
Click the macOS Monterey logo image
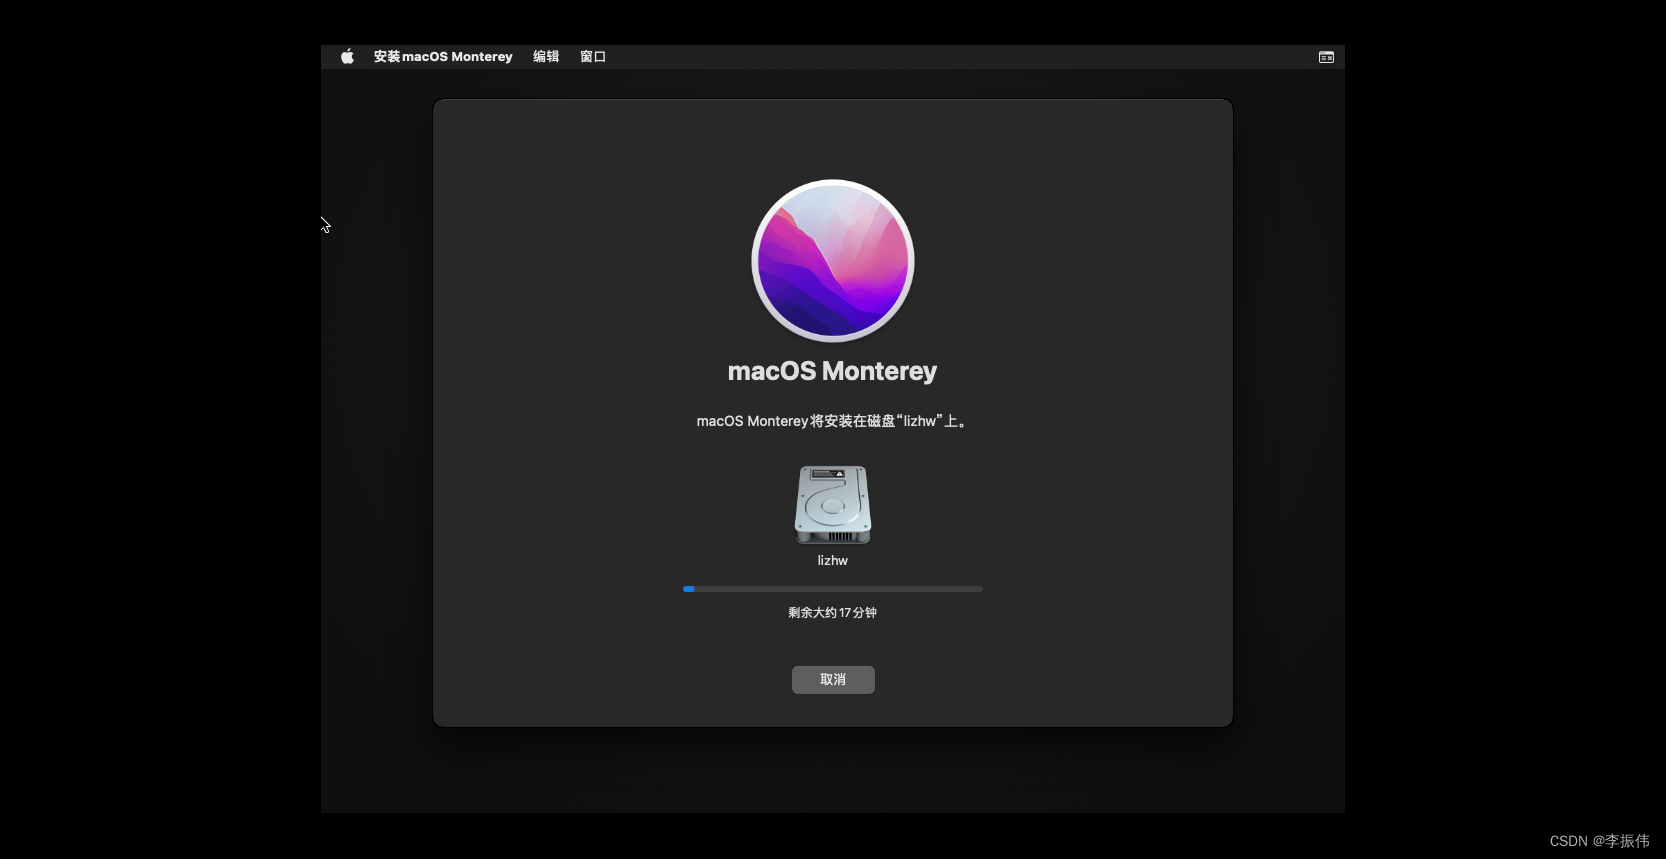833,261
